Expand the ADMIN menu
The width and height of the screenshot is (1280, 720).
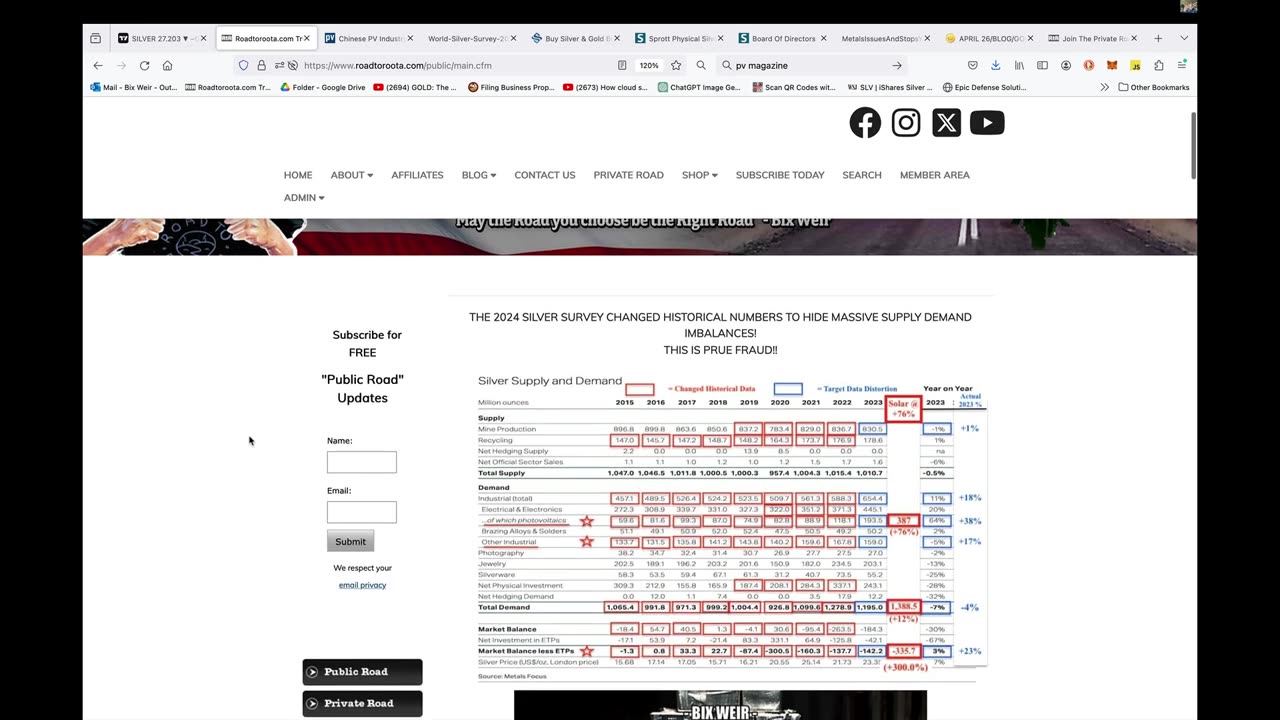tap(304, 198)
